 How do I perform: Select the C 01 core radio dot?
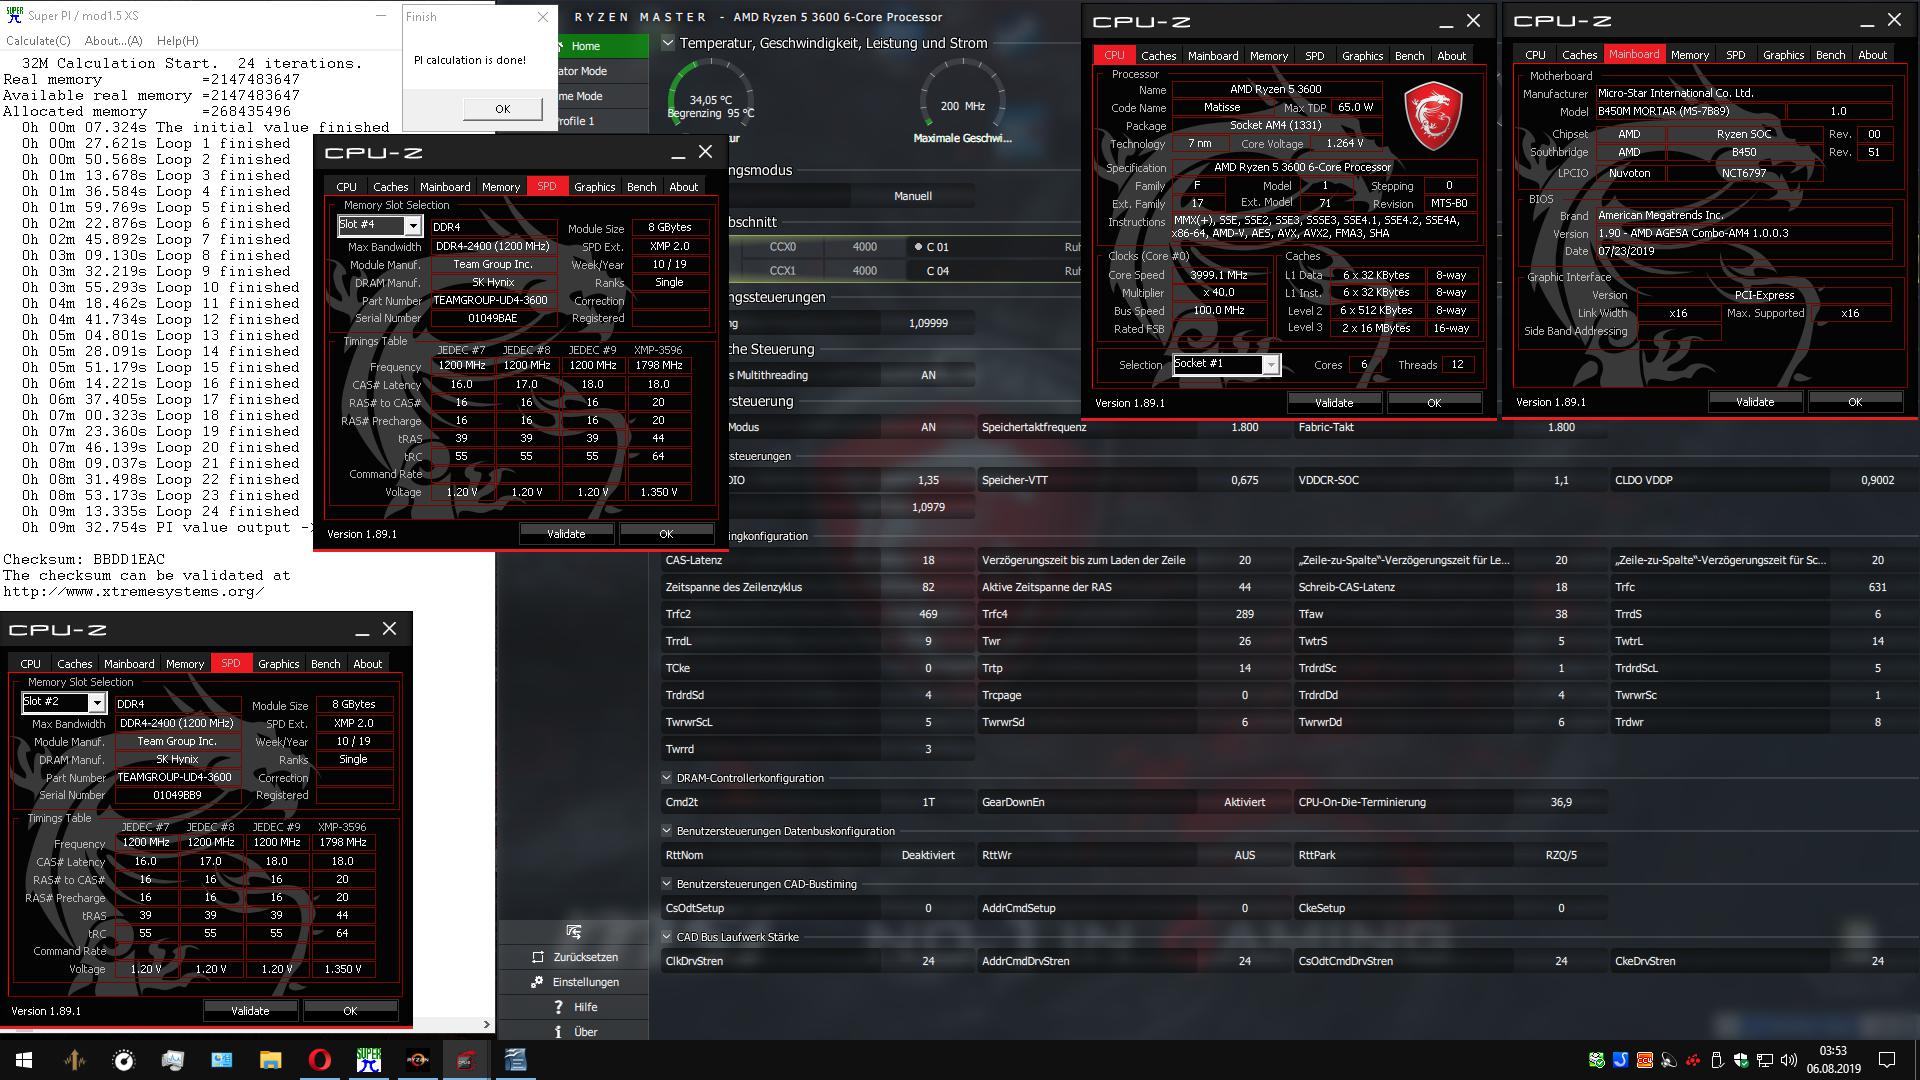tap(918, 247)
